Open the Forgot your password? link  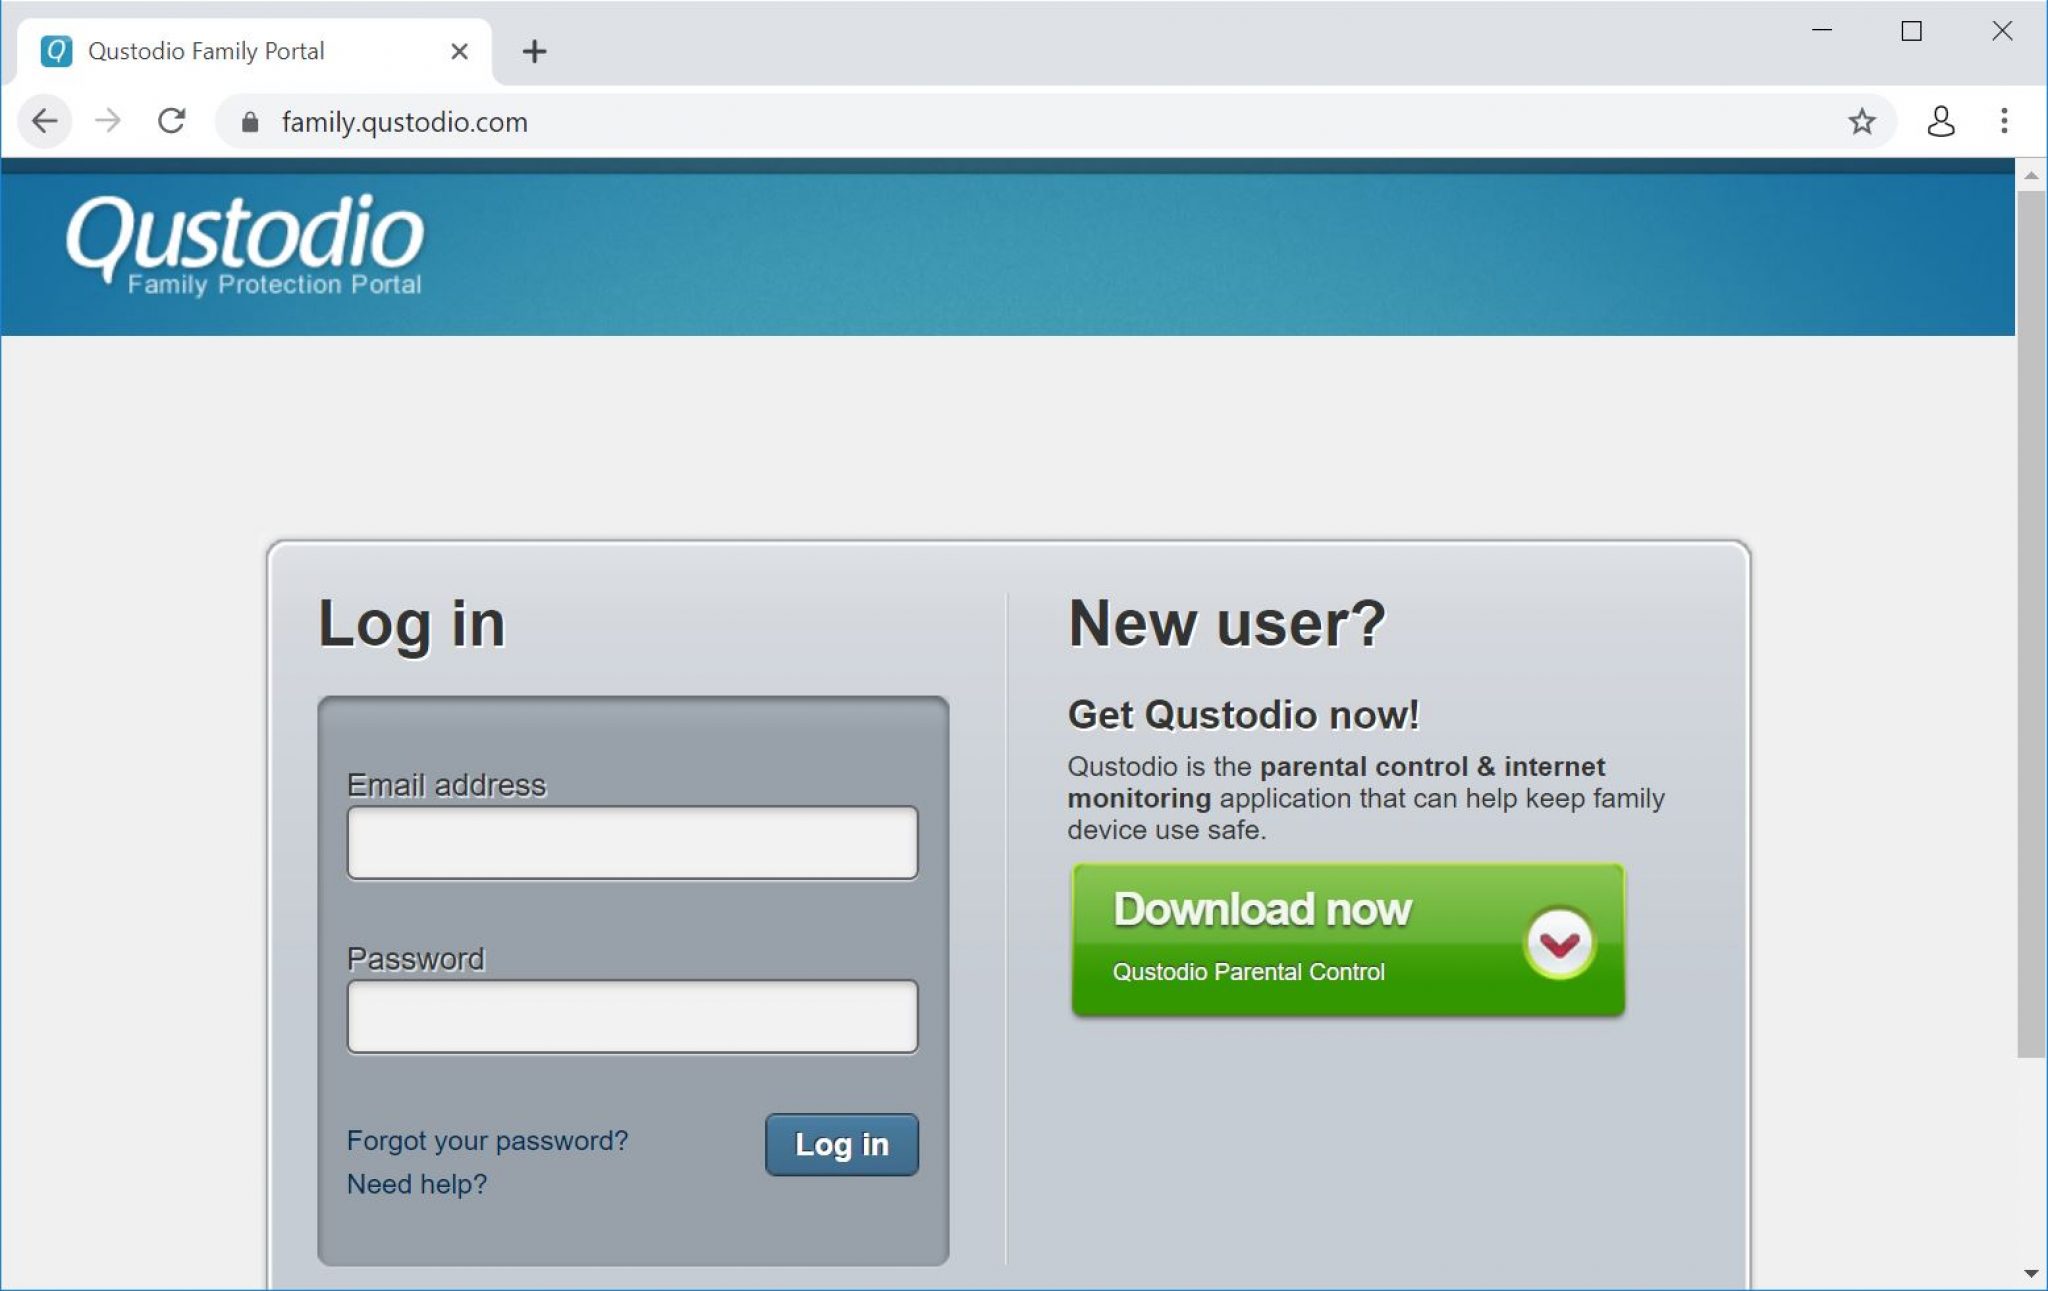pos(487,1141)
